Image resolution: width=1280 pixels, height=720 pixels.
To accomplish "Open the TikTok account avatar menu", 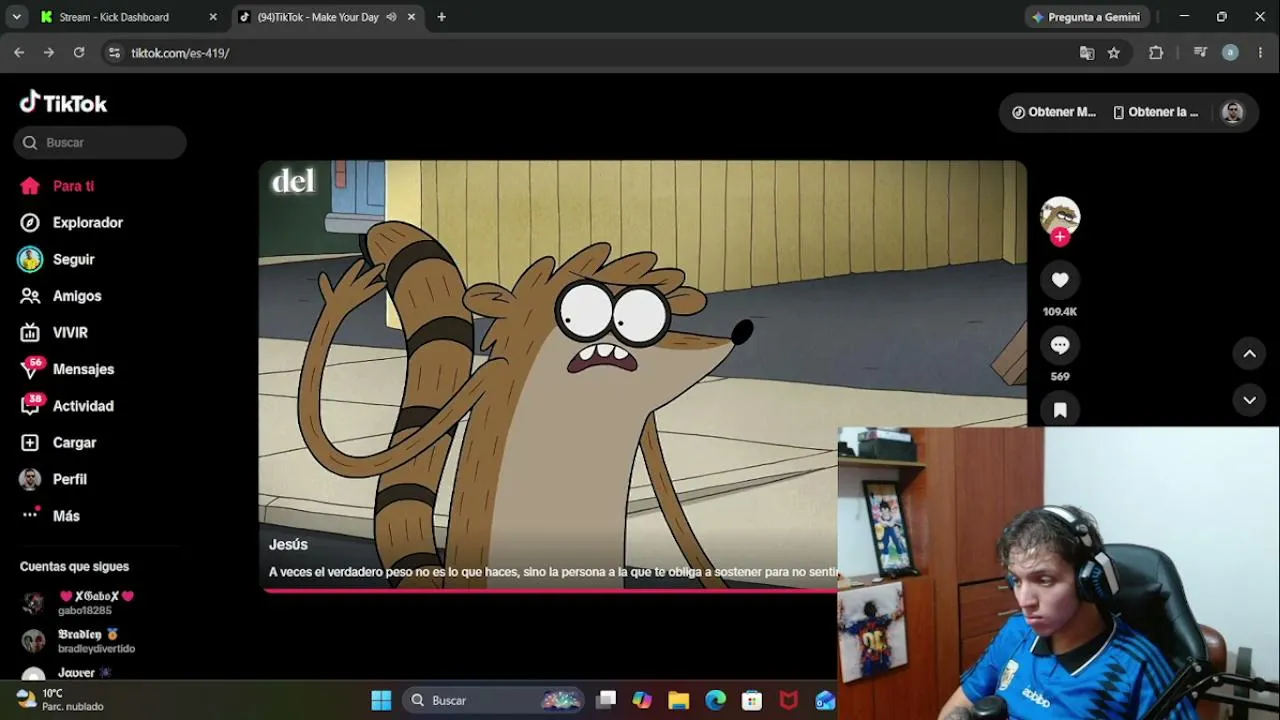I will tap(1232, 112).
